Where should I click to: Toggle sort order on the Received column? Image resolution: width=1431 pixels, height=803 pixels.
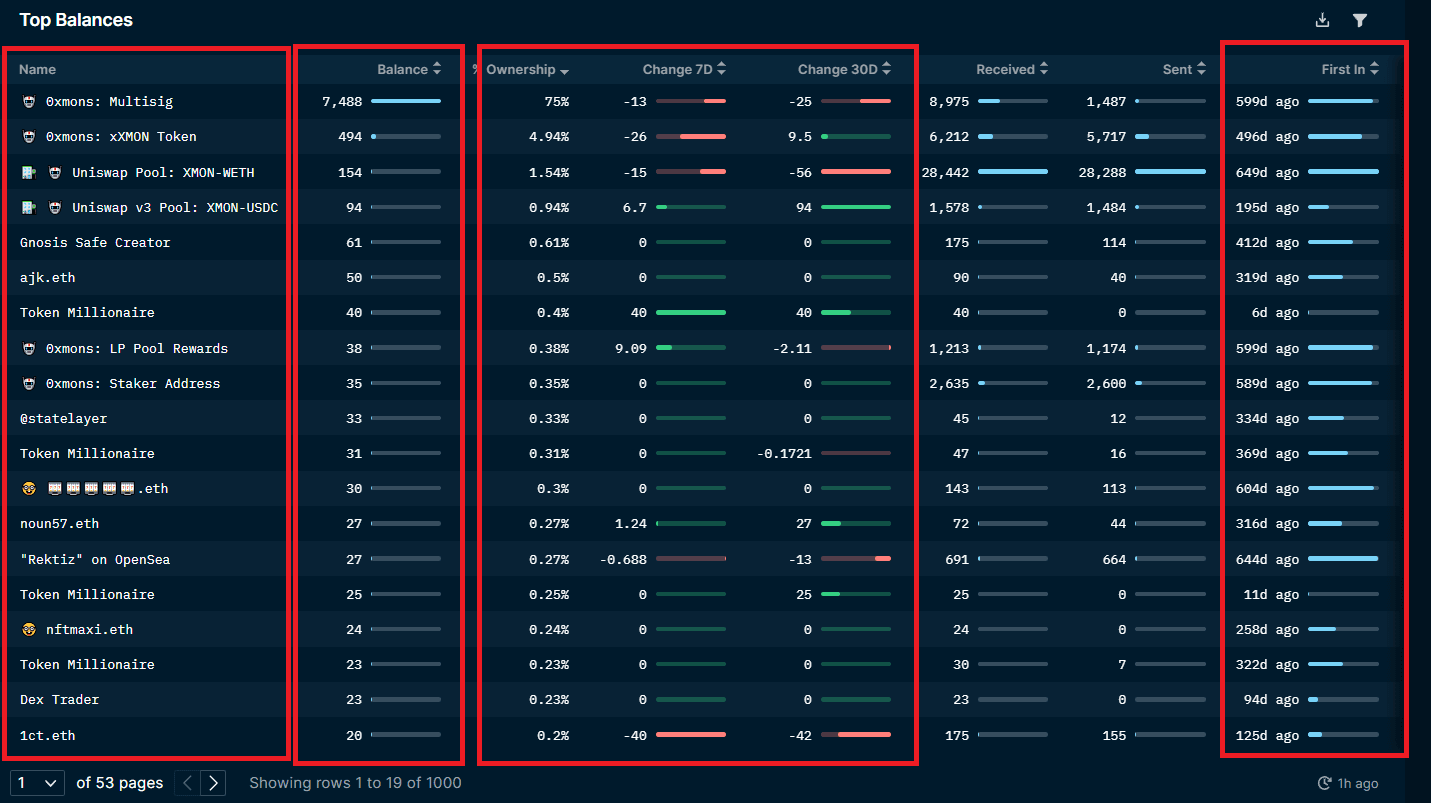tap(1044, 69)
